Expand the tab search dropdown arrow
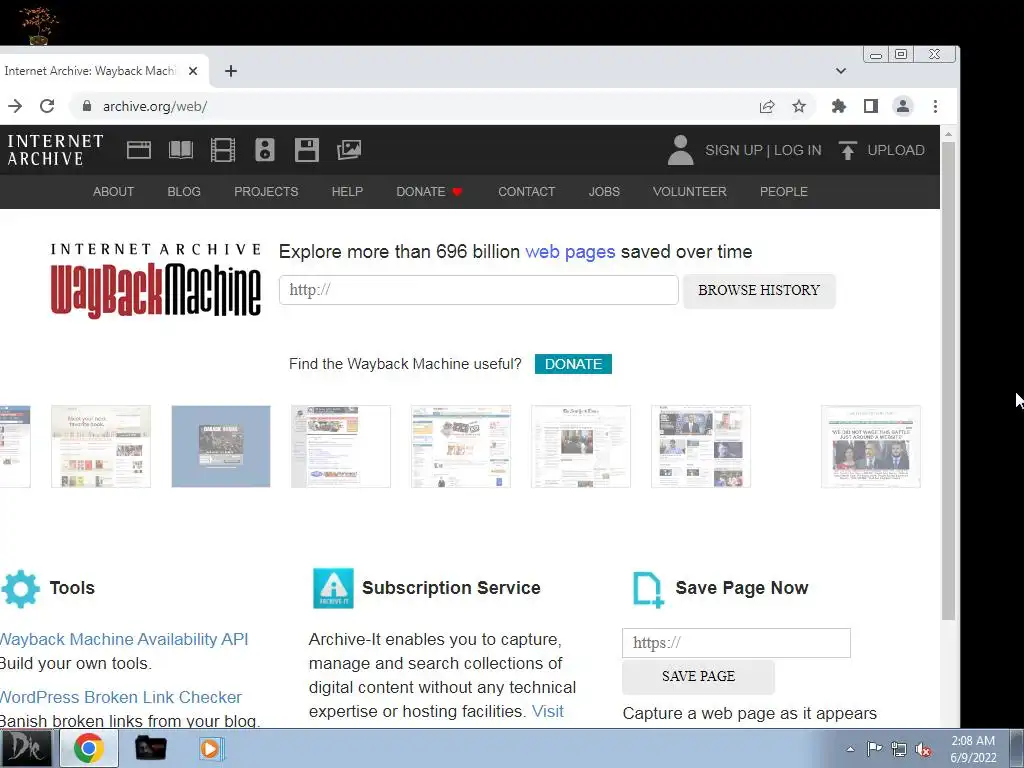Viewport: 1024px width, 768px height. [840, 71]
